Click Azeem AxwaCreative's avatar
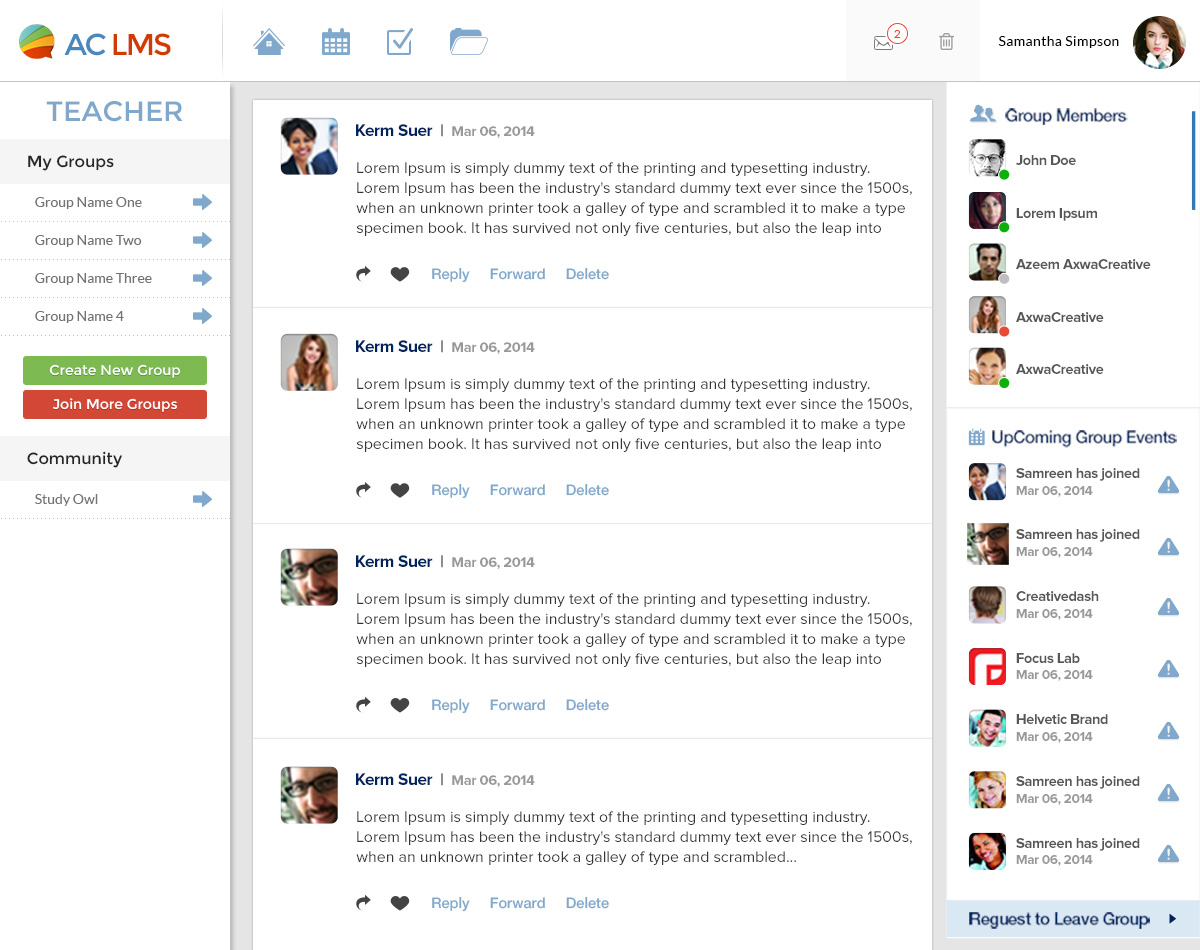 point(987,263)
